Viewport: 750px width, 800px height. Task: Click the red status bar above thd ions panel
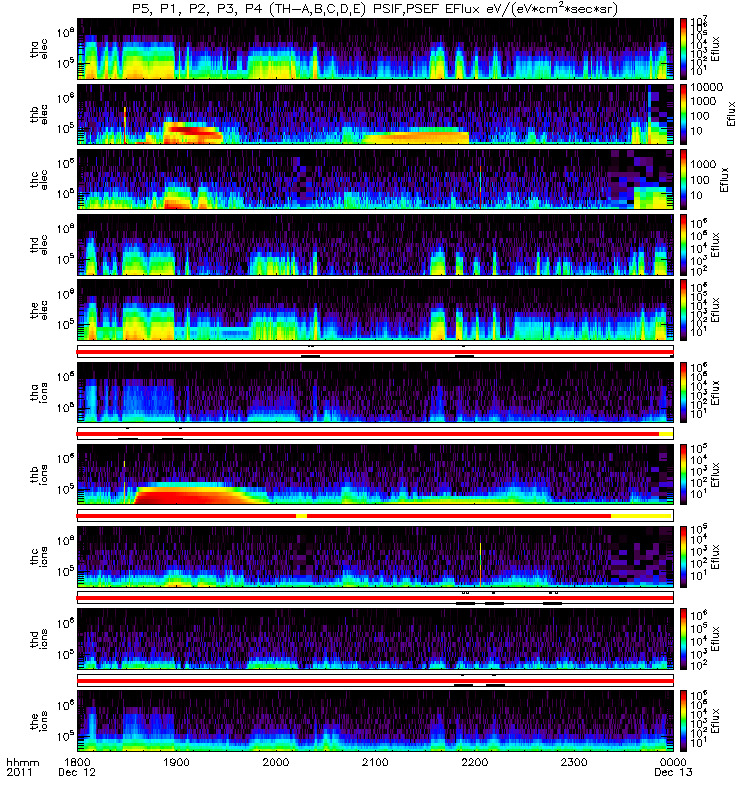point(375,597)
